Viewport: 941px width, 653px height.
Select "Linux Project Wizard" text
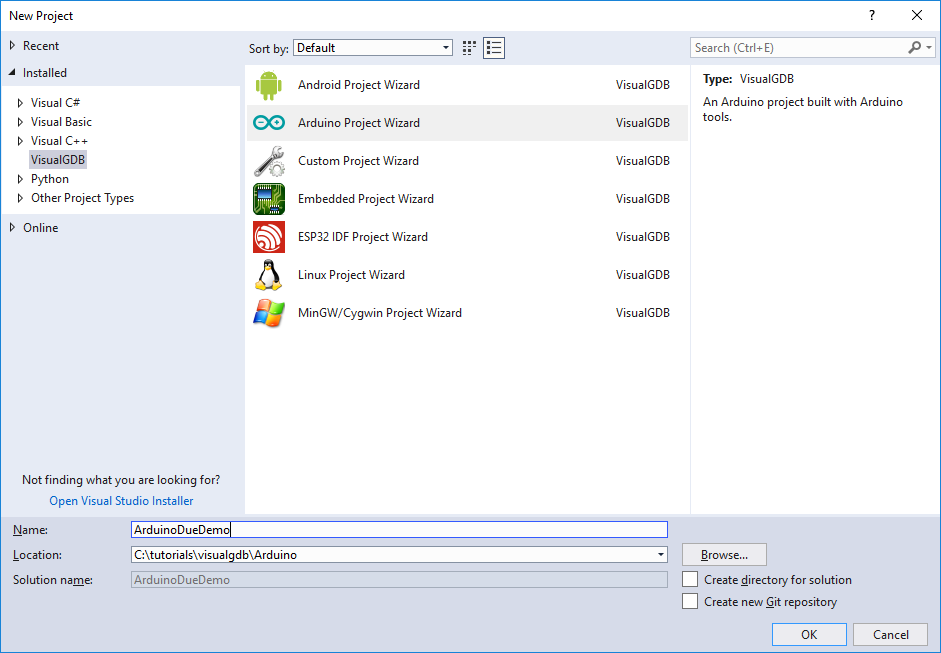pos(351,274)
